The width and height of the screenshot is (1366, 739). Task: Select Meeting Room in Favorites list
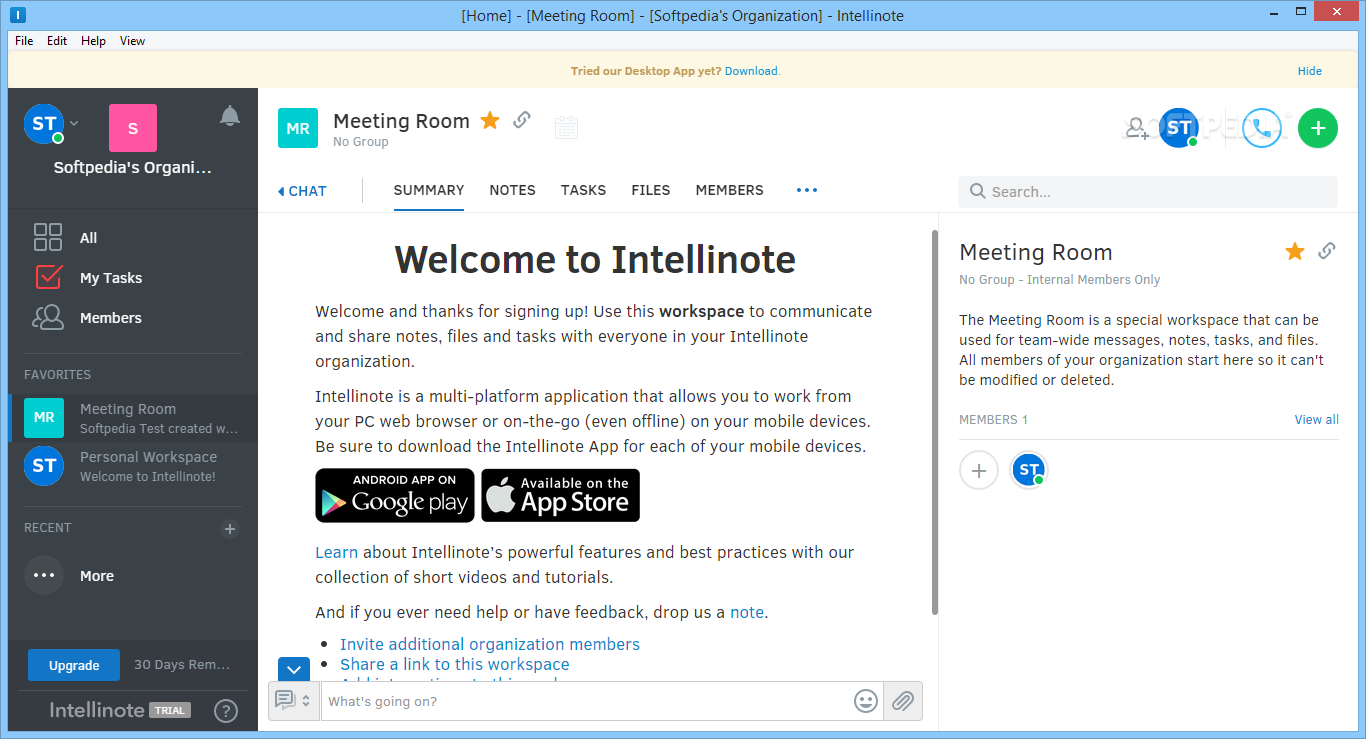(x=133, y=418)
